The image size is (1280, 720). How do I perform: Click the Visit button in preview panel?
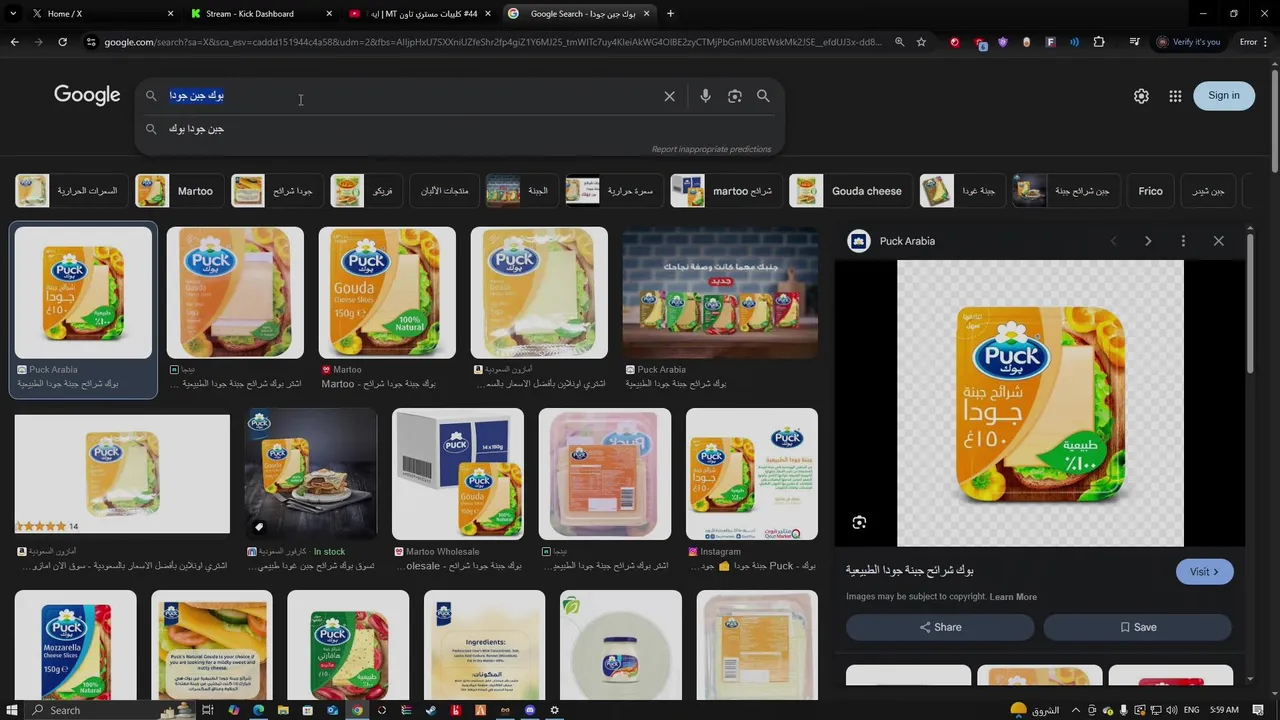tap(1204, 572)
